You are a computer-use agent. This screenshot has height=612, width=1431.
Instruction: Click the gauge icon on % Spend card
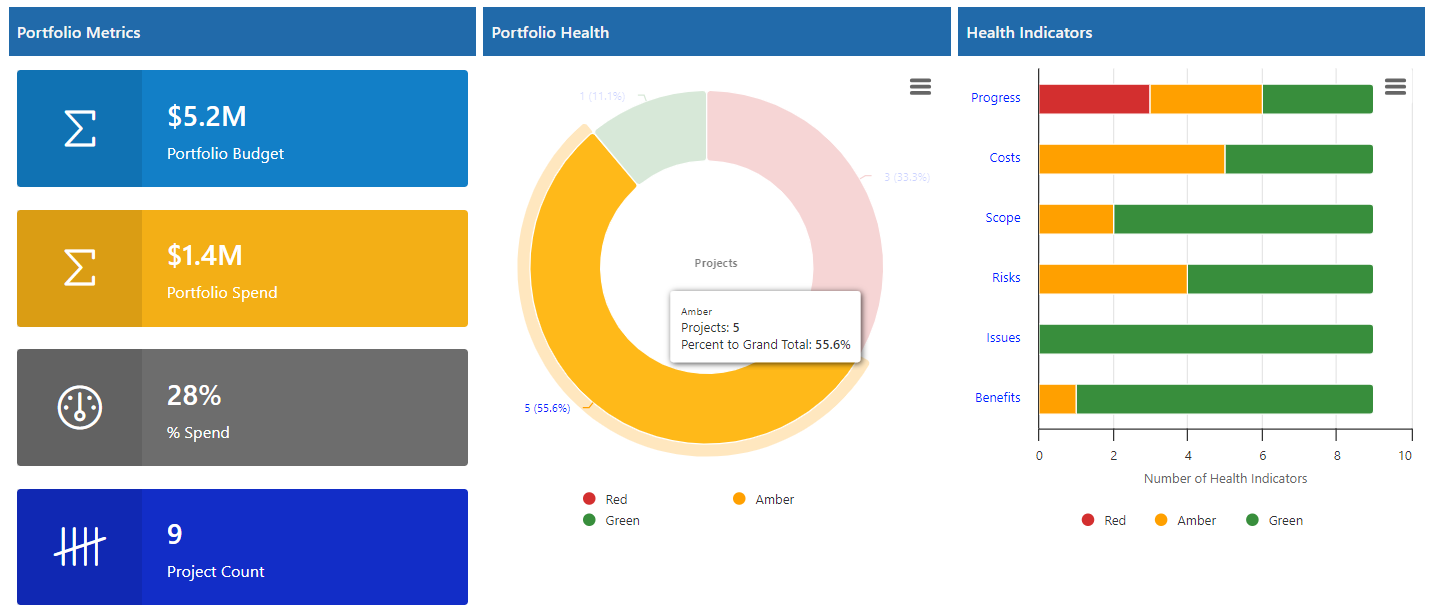click(80, 408)
